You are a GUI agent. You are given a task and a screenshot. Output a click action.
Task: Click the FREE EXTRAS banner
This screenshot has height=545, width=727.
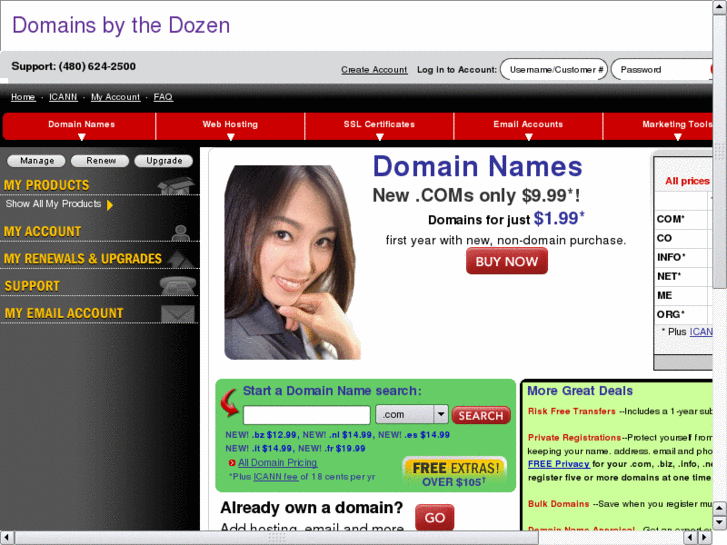pos(454,473)
